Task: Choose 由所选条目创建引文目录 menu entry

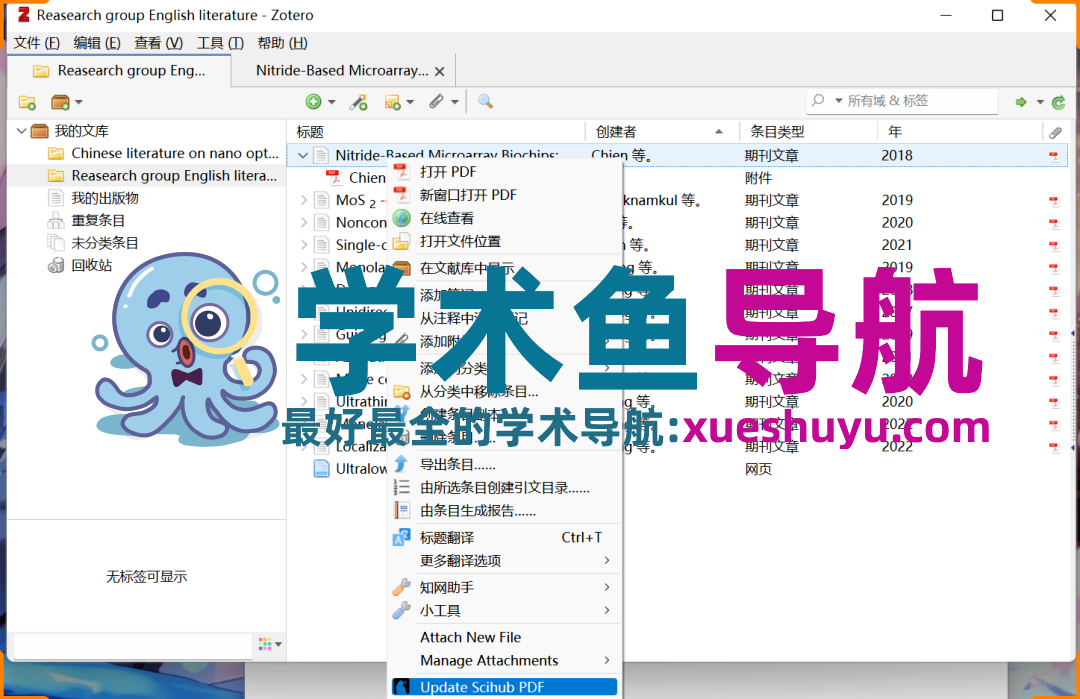Action: pos(505,488)
